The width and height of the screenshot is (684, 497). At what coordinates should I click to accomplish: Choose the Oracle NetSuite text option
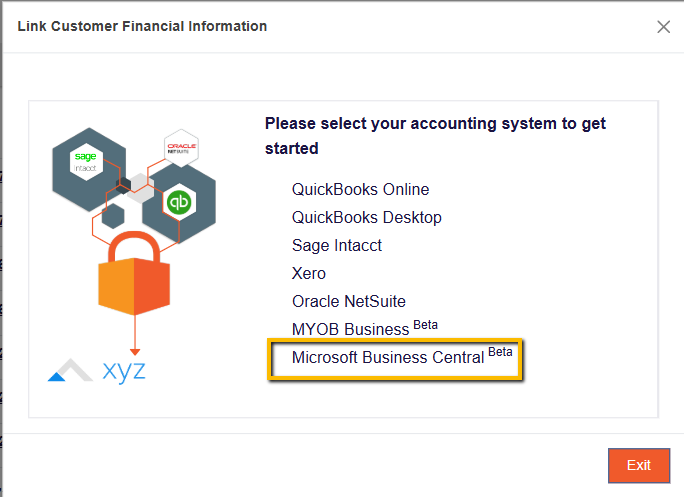(x=348, y=301)
